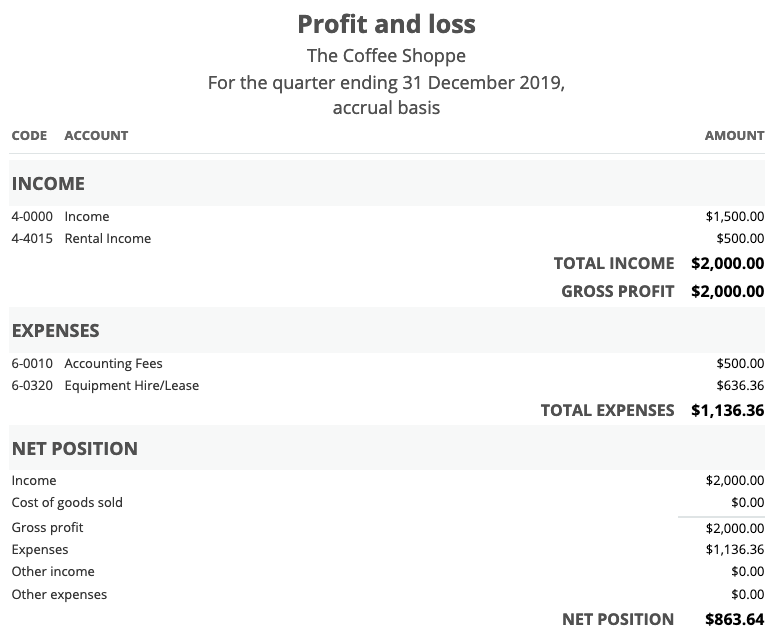
Task: Click the Other income summary line
Action: coord(387,572)
